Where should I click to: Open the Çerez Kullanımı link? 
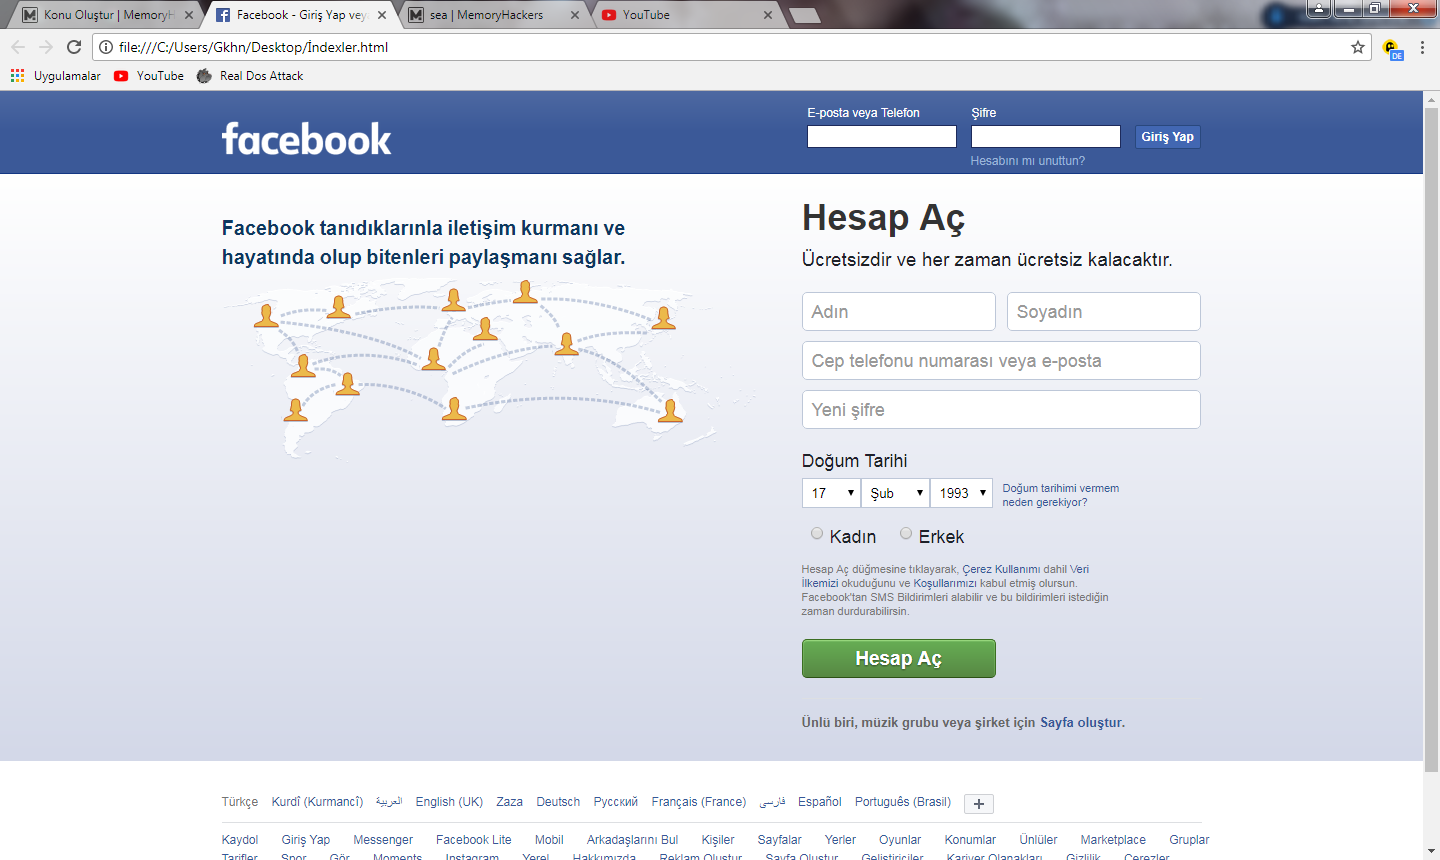pos(1001,569)
